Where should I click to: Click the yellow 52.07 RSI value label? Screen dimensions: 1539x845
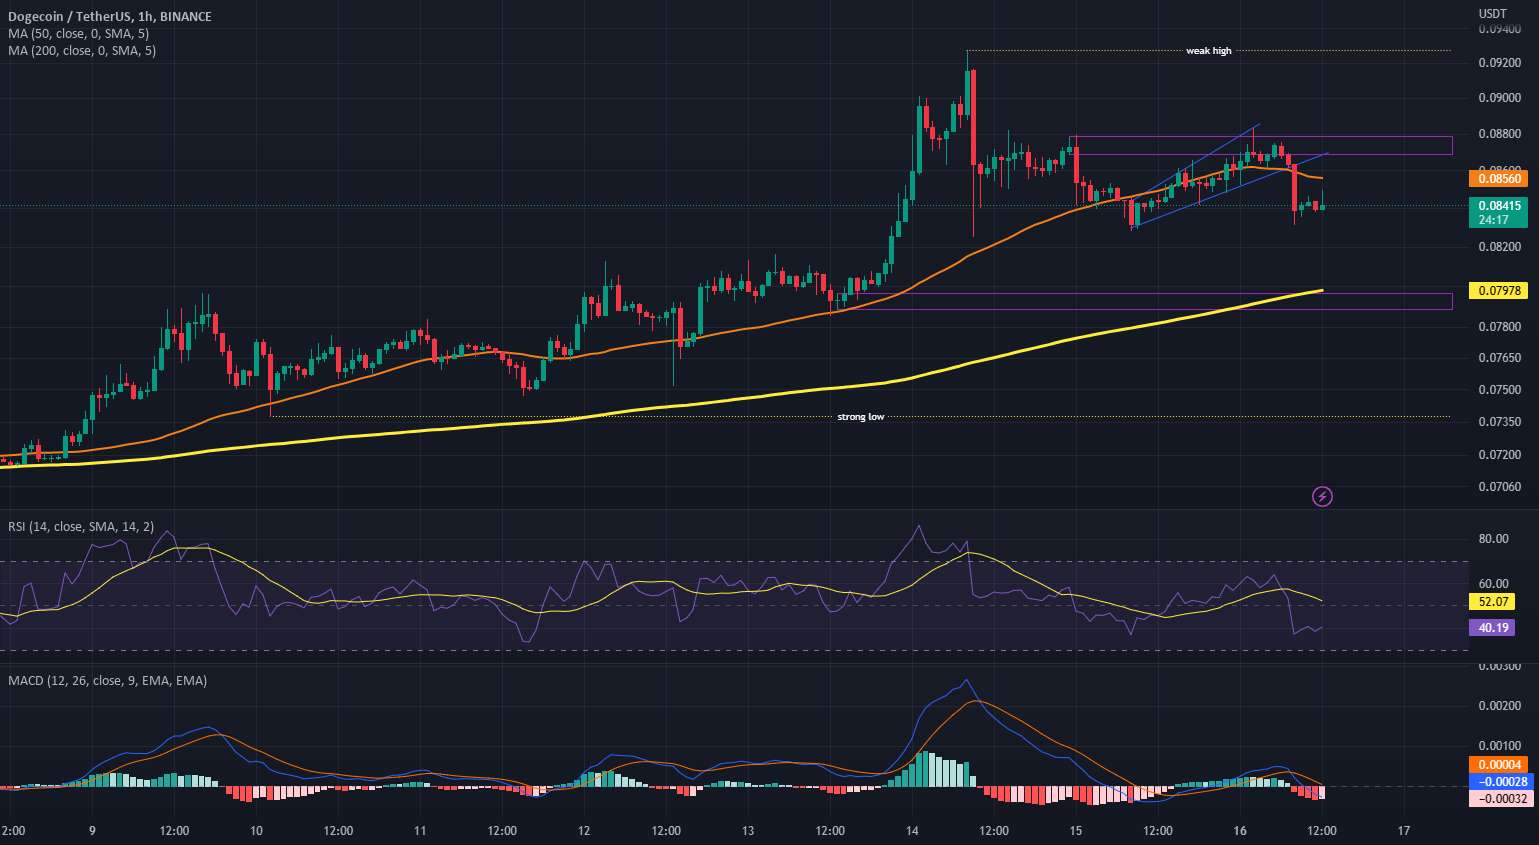(x=1492, y=602)
